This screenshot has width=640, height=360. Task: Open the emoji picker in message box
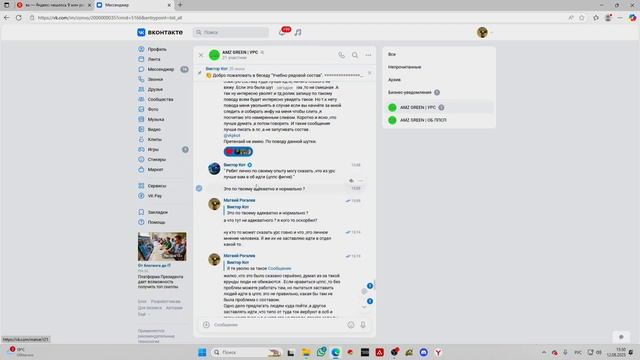[x=351, y=325]
